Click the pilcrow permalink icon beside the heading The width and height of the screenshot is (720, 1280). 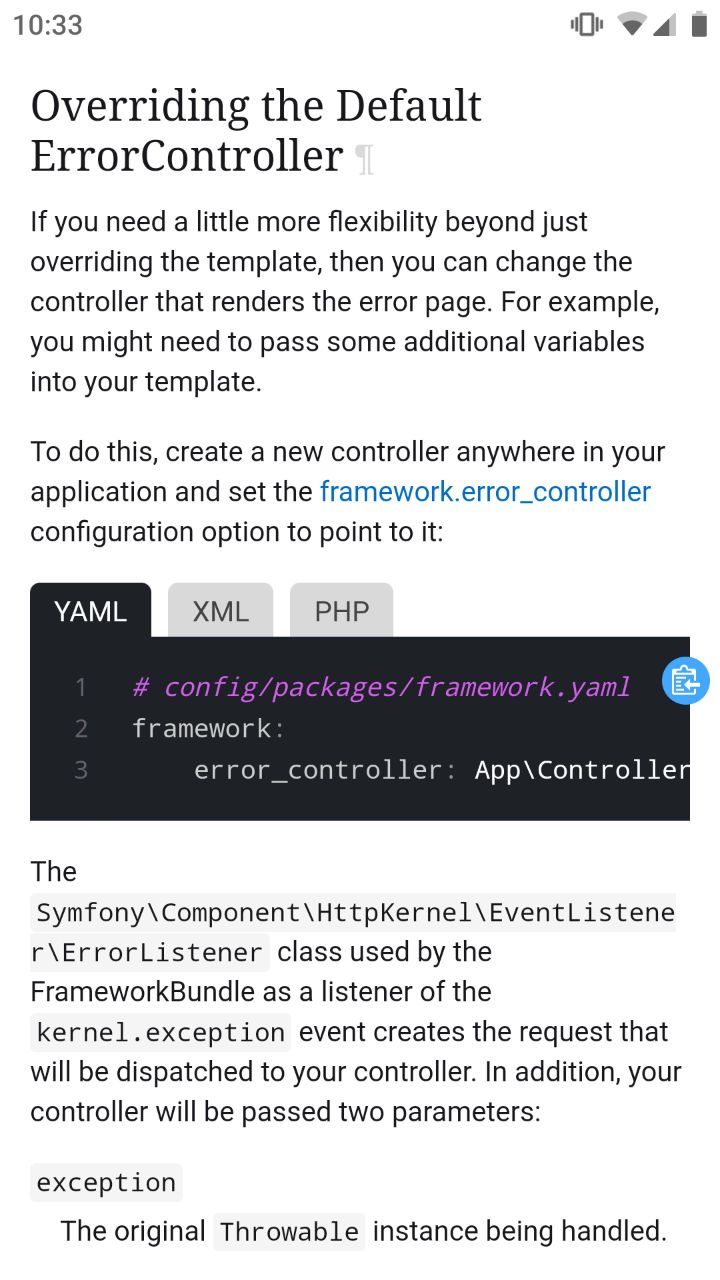click(x=365, y=159)
